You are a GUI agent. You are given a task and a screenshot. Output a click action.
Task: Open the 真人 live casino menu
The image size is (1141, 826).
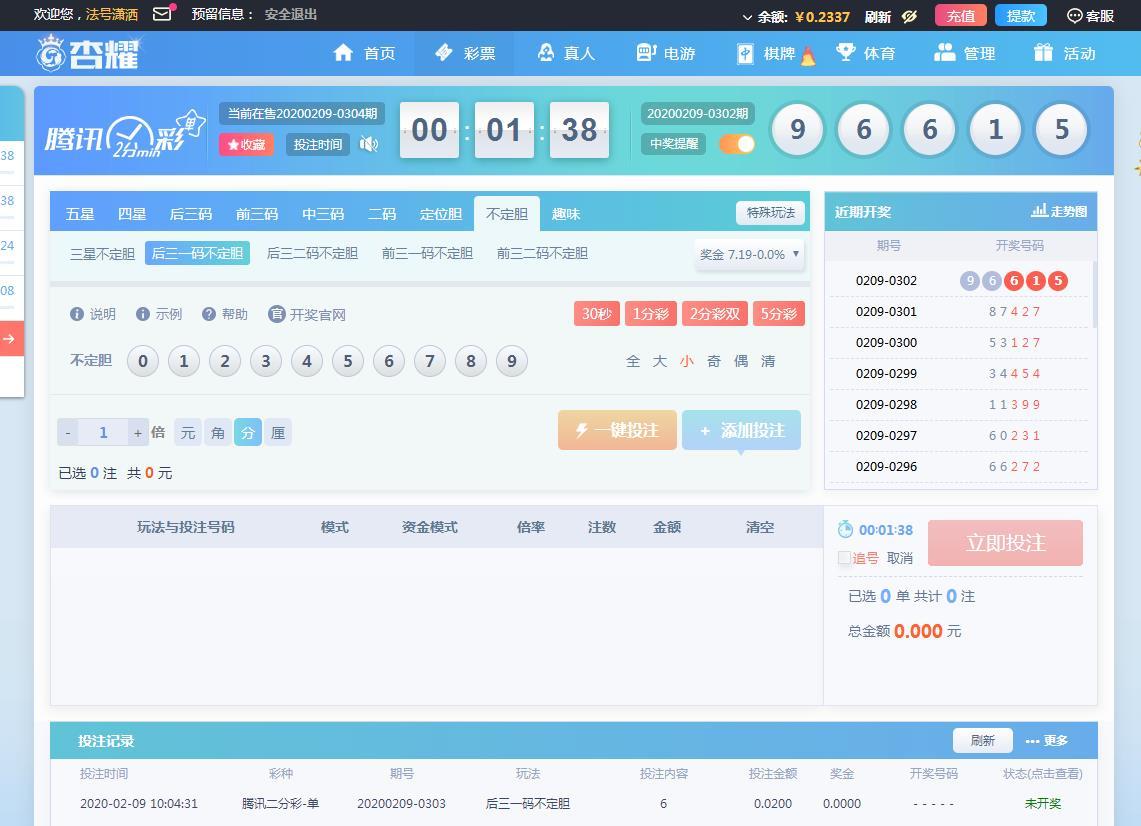[565, 52]
